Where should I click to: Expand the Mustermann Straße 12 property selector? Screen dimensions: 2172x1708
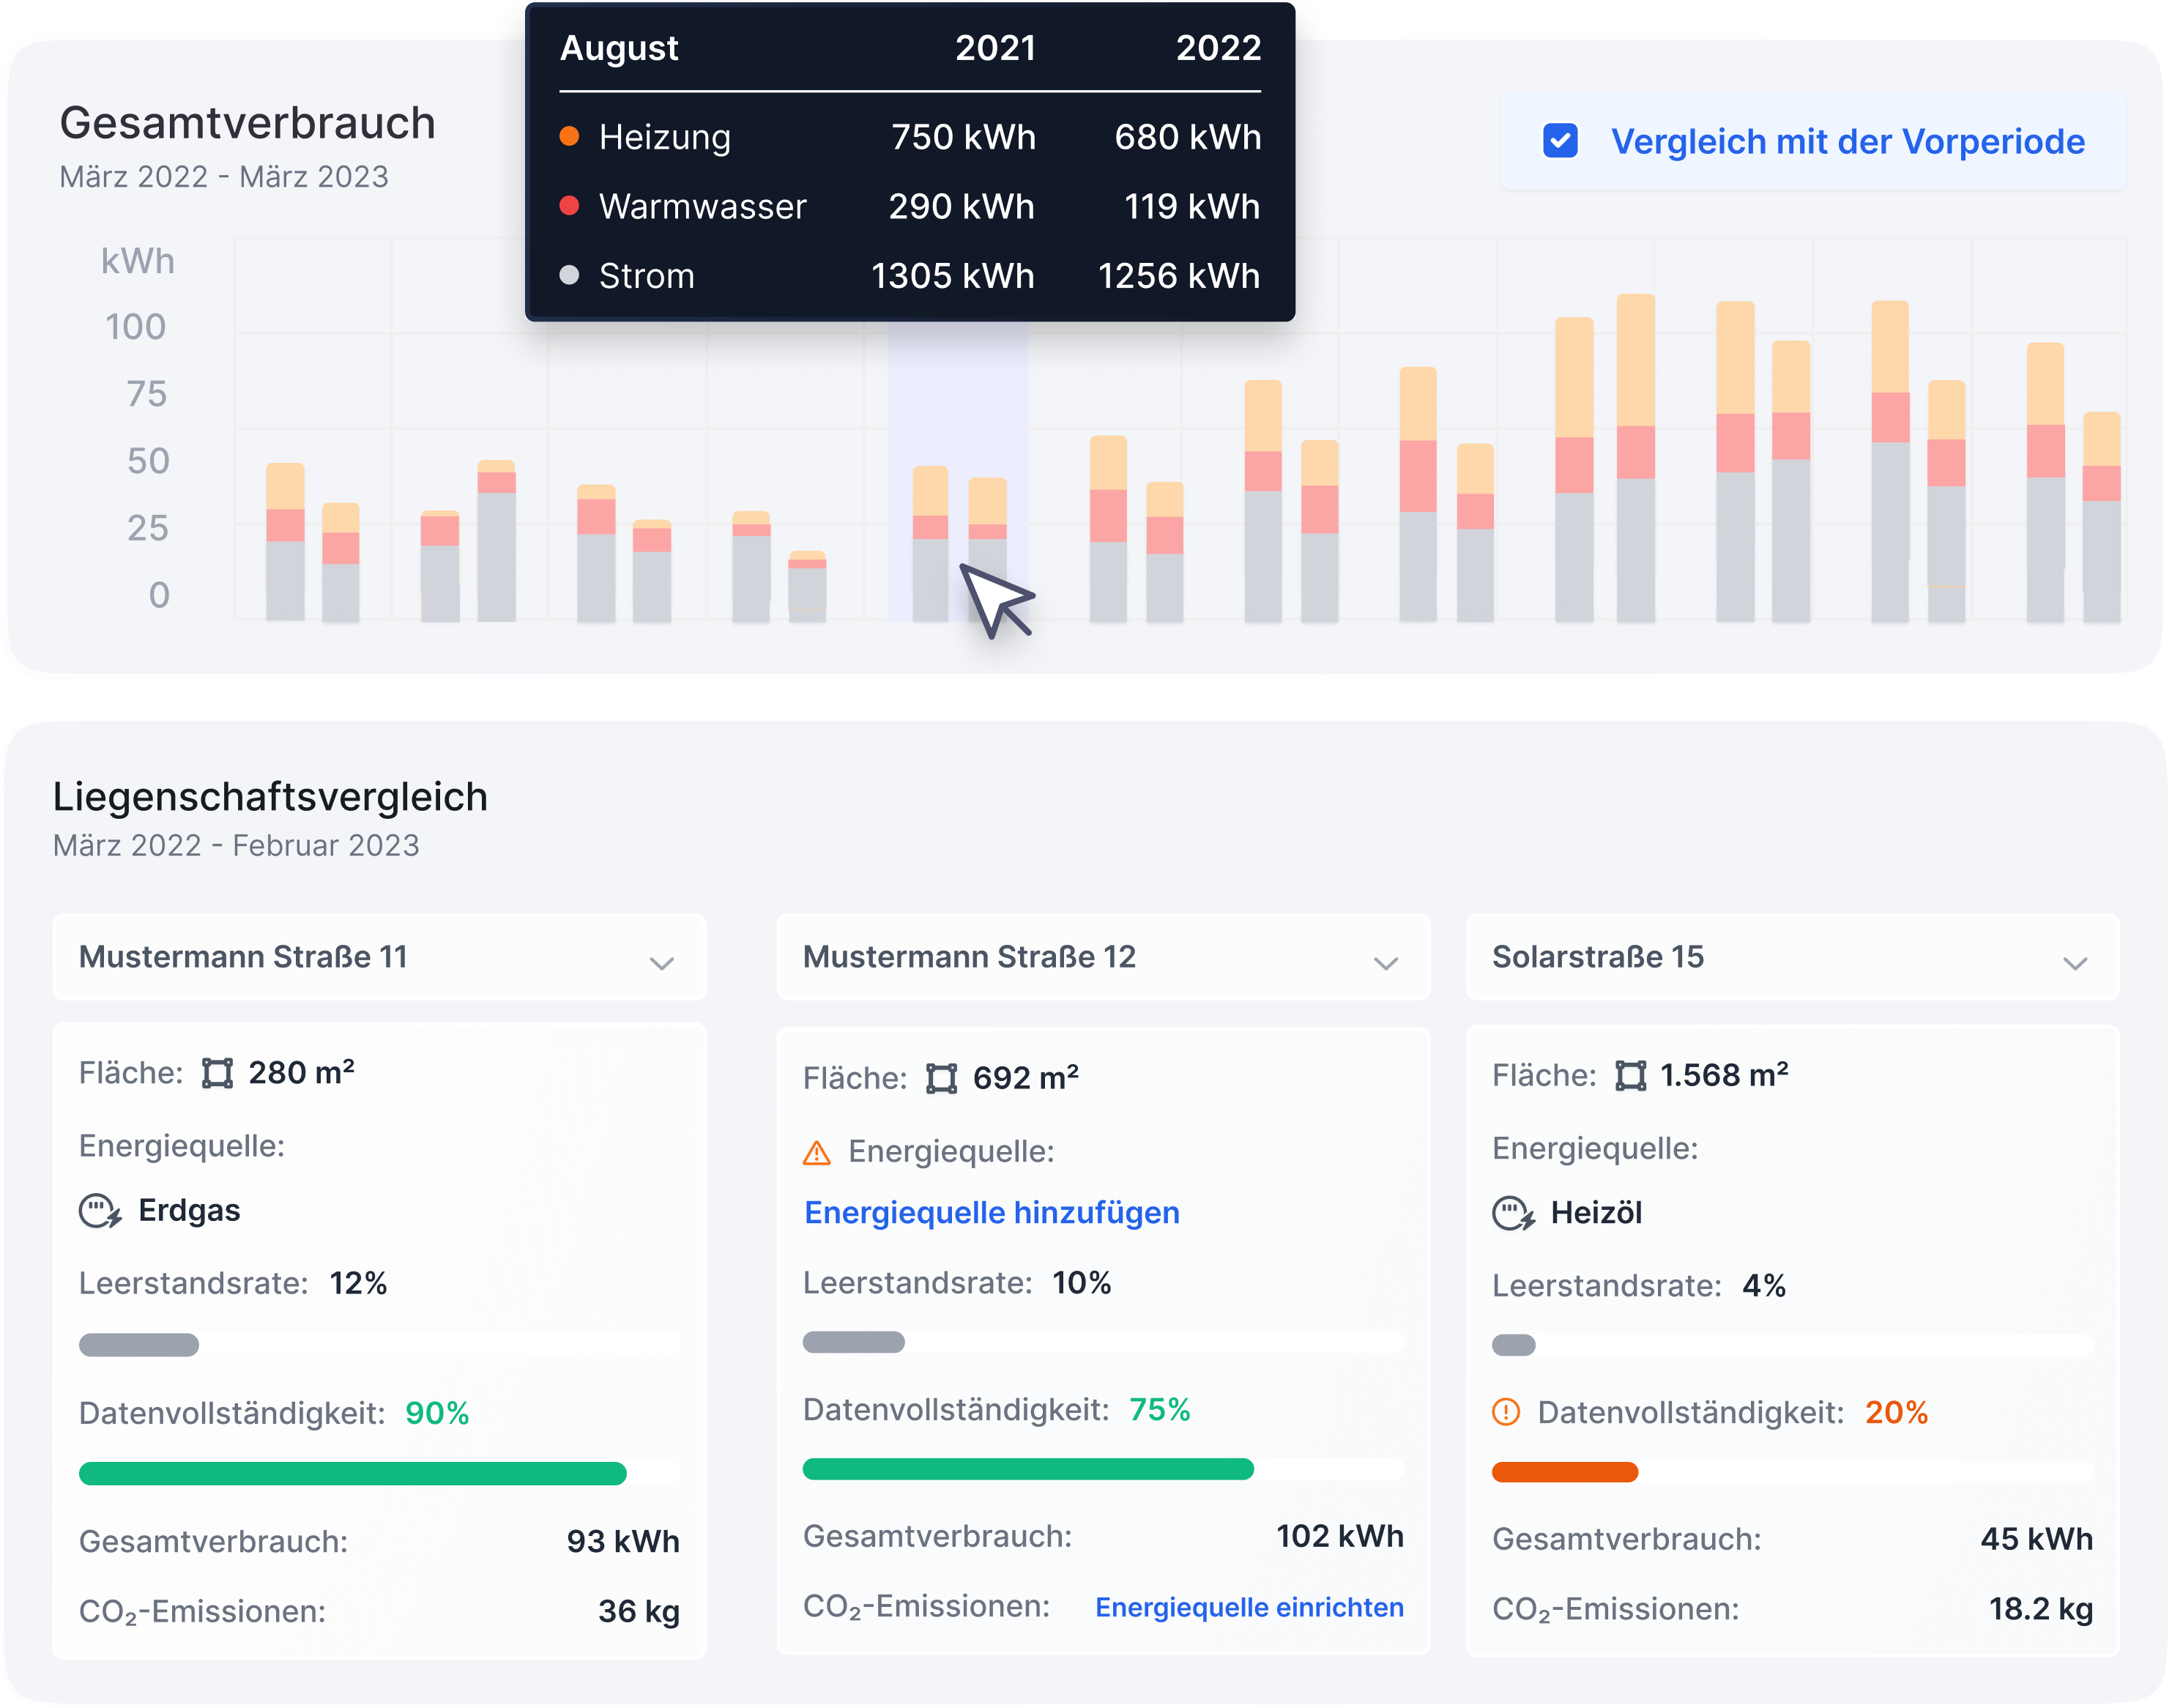click(x=1385, y=963)
